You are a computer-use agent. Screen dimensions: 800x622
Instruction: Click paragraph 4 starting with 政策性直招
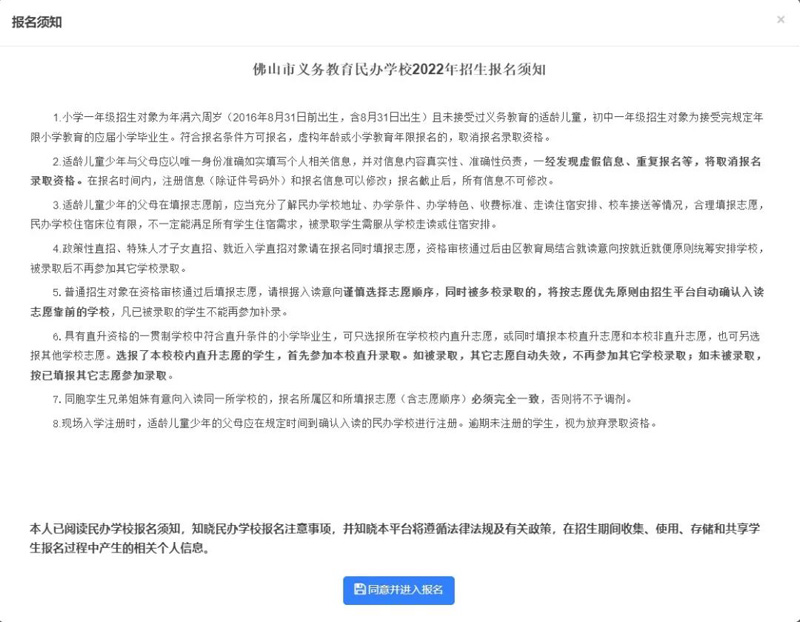[400, 257]
